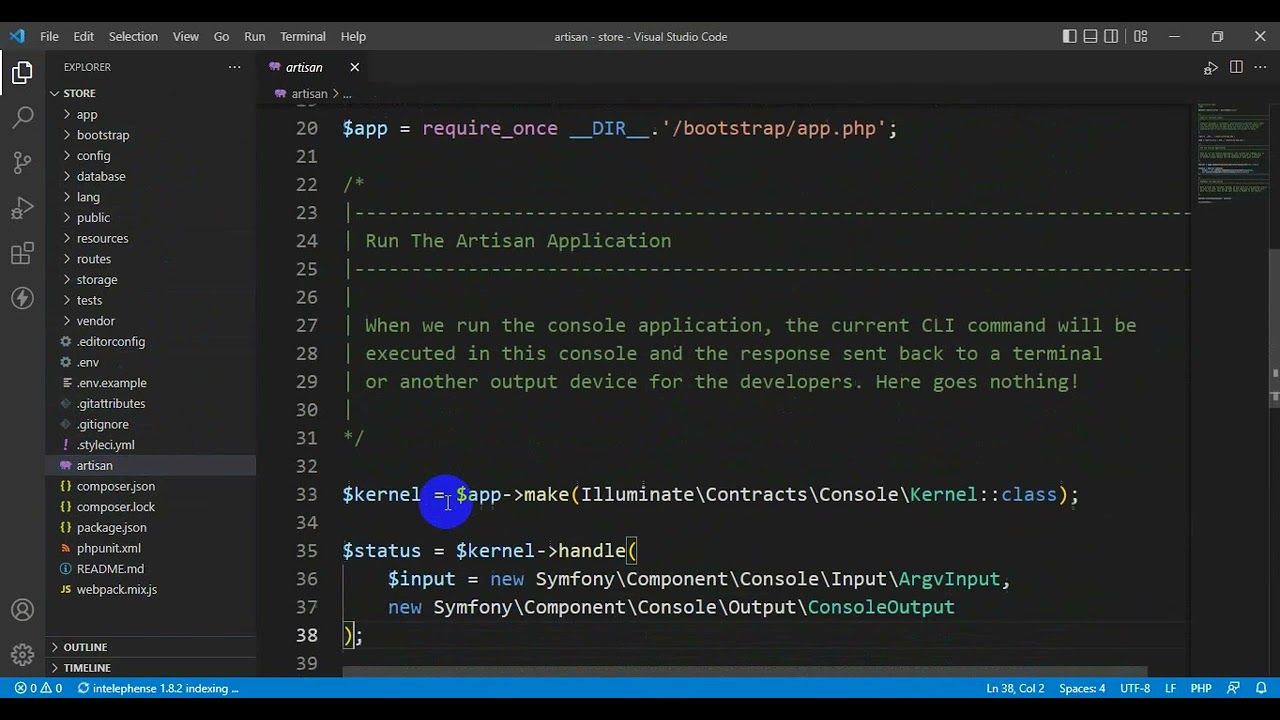Open the Terminal menu
Image resolution: width=1280 pixels, height=720 pixels.
tap(302, 36)
